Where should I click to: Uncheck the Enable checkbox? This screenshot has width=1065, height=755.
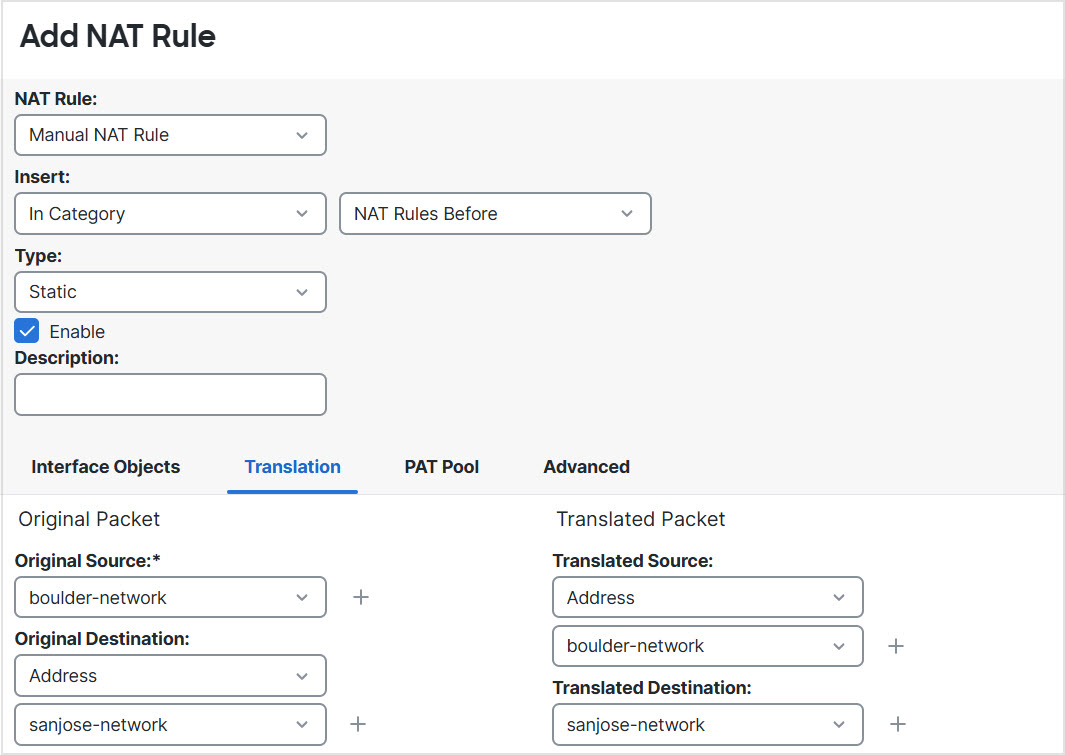click(x=27, y=331)
